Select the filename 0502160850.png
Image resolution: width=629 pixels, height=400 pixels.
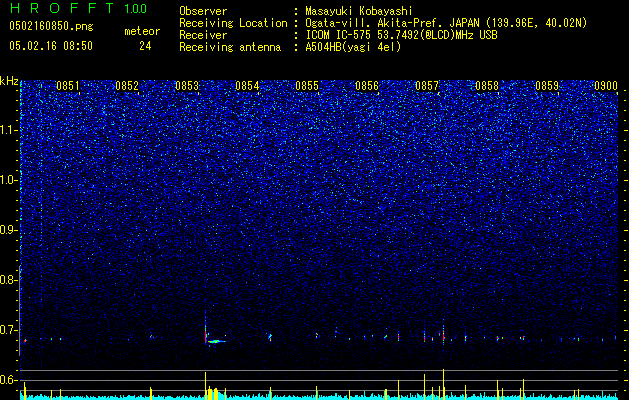(51, 26)
